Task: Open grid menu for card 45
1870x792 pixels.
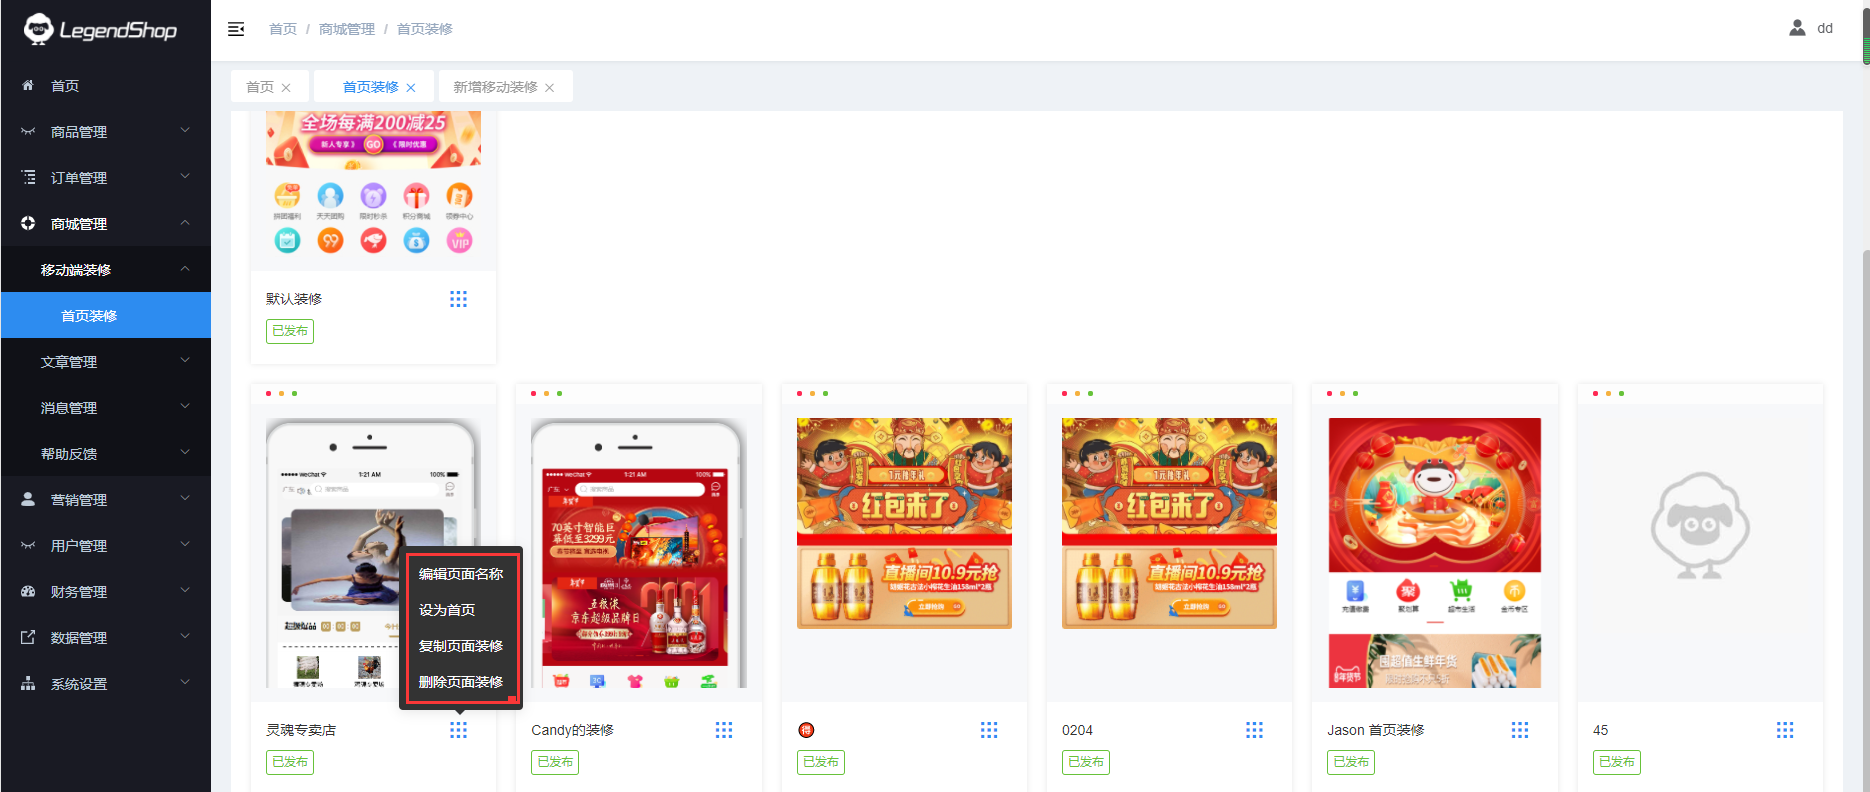Action: [x=1785, y=730]
